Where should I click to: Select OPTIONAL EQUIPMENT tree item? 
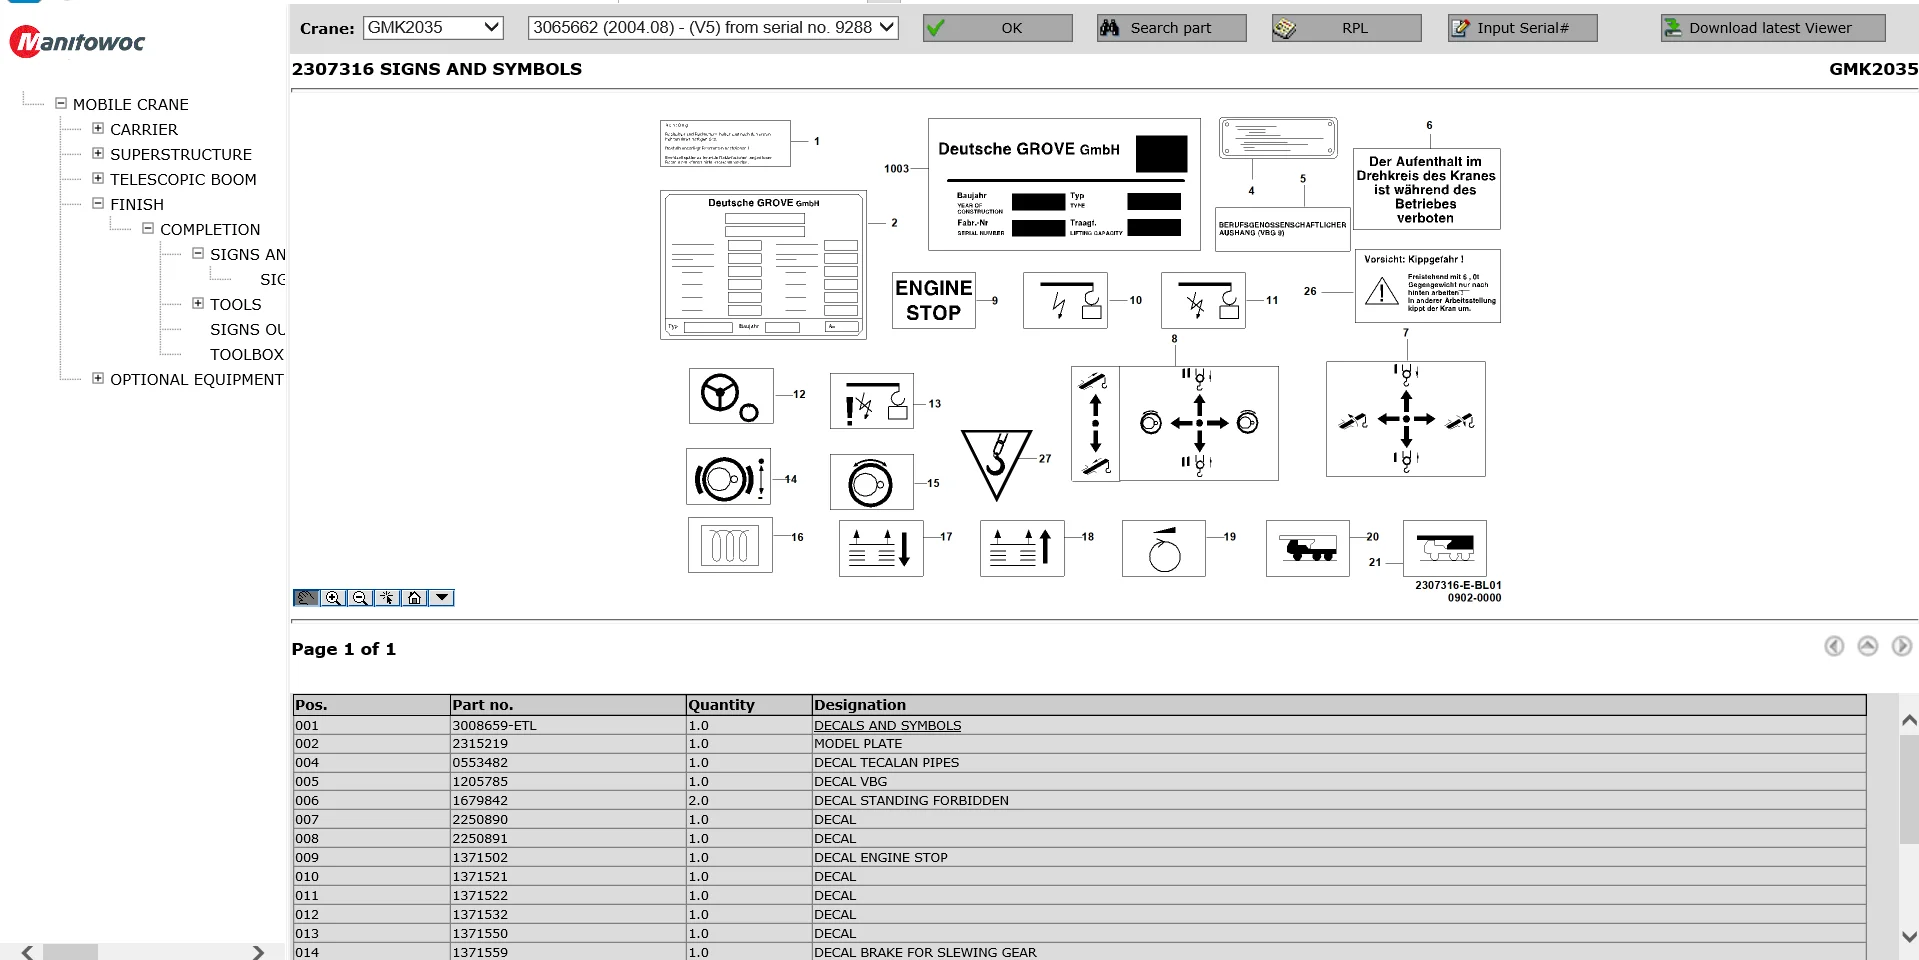click(197, 379)
